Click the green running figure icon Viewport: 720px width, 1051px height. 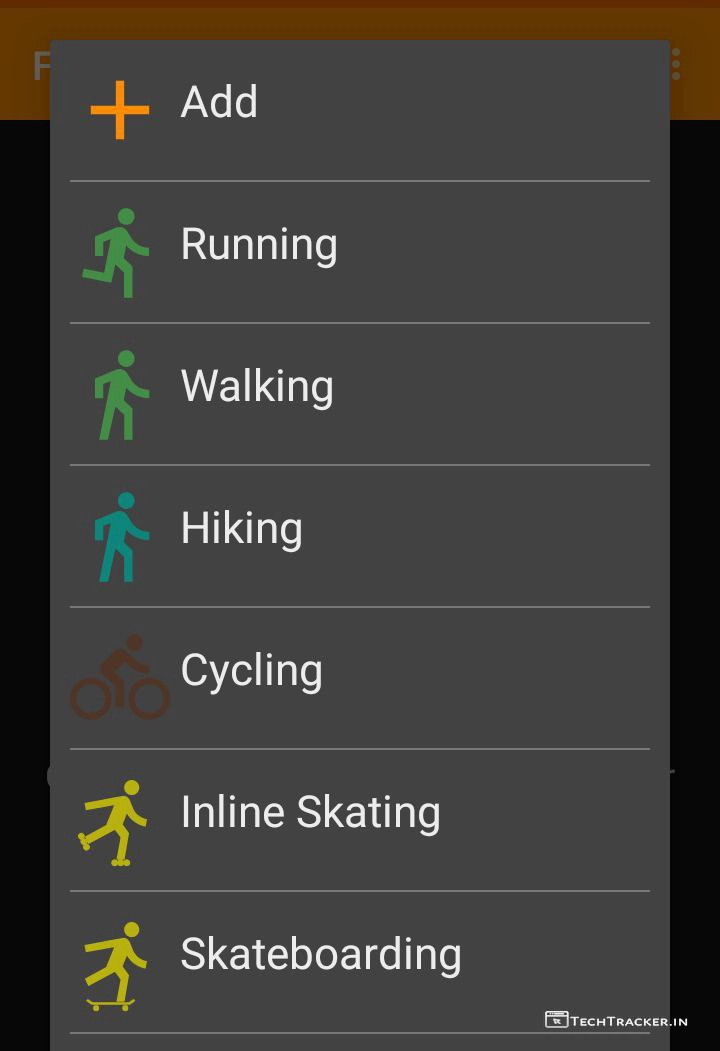[118, 252]
